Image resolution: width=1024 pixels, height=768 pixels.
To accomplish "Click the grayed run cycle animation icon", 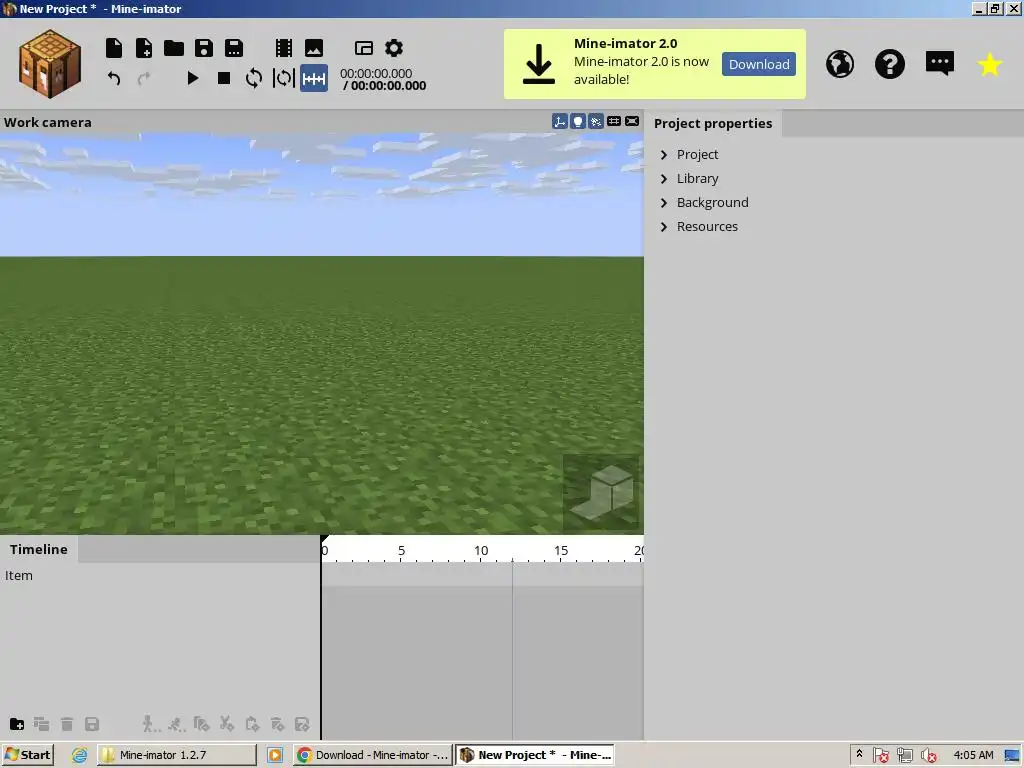I will 176,724.
